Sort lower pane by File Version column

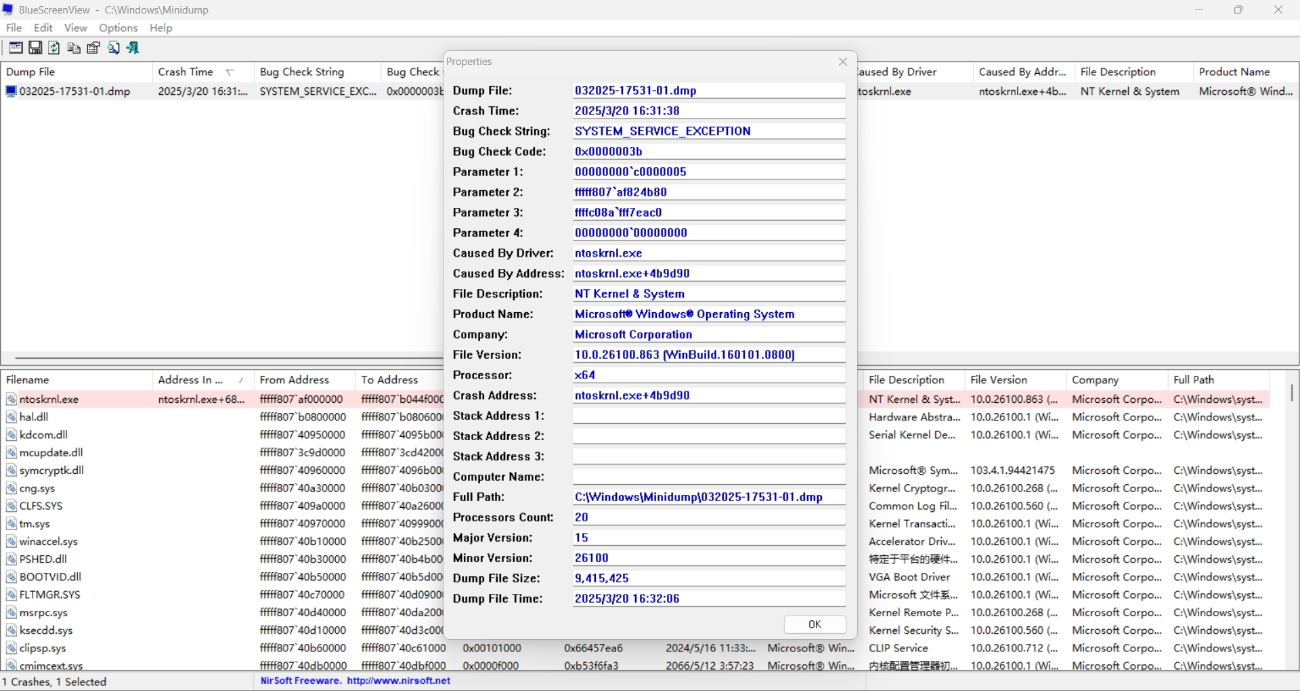1016,380
